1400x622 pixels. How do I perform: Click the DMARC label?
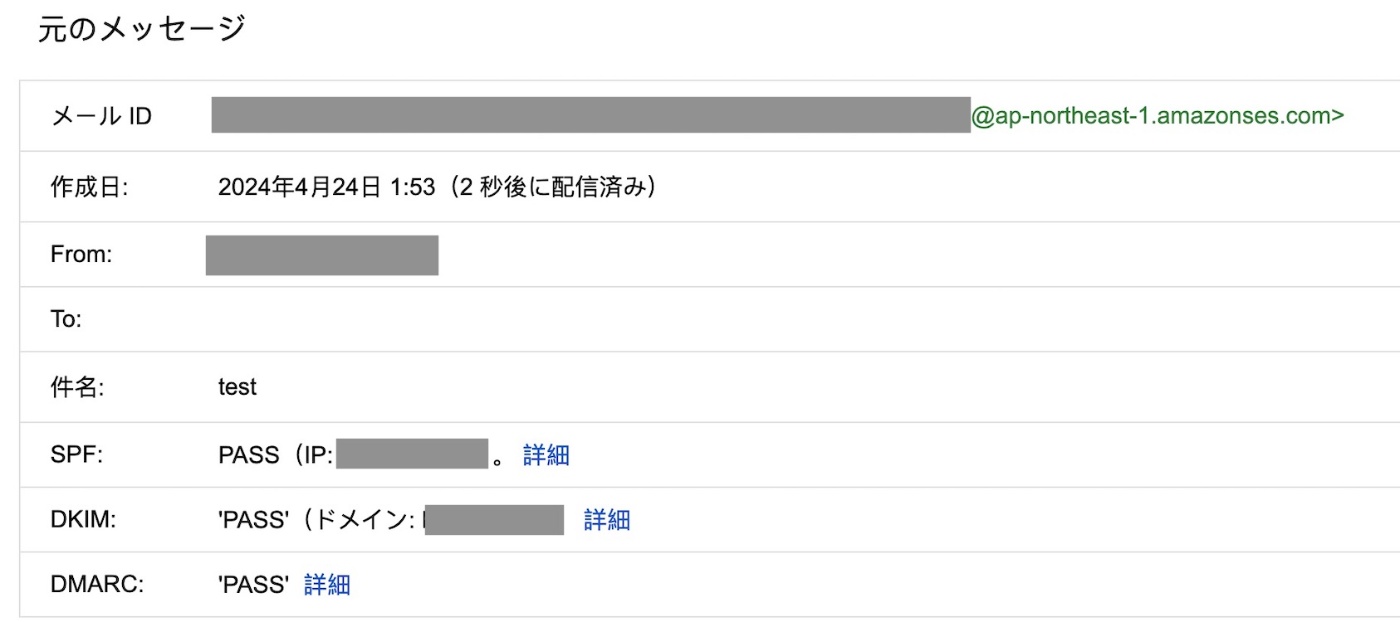[x=97, y=585]
